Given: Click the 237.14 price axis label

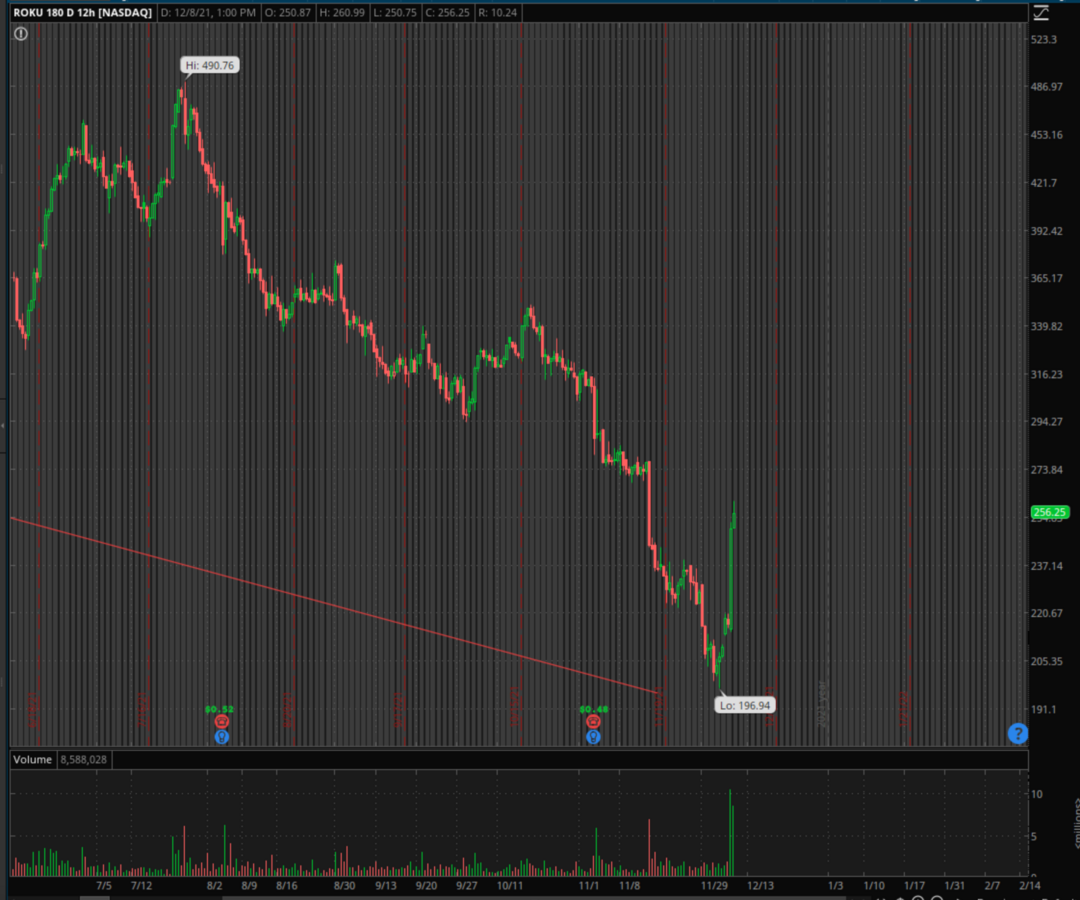Looking at the screenshot, I should point(1046,566).
